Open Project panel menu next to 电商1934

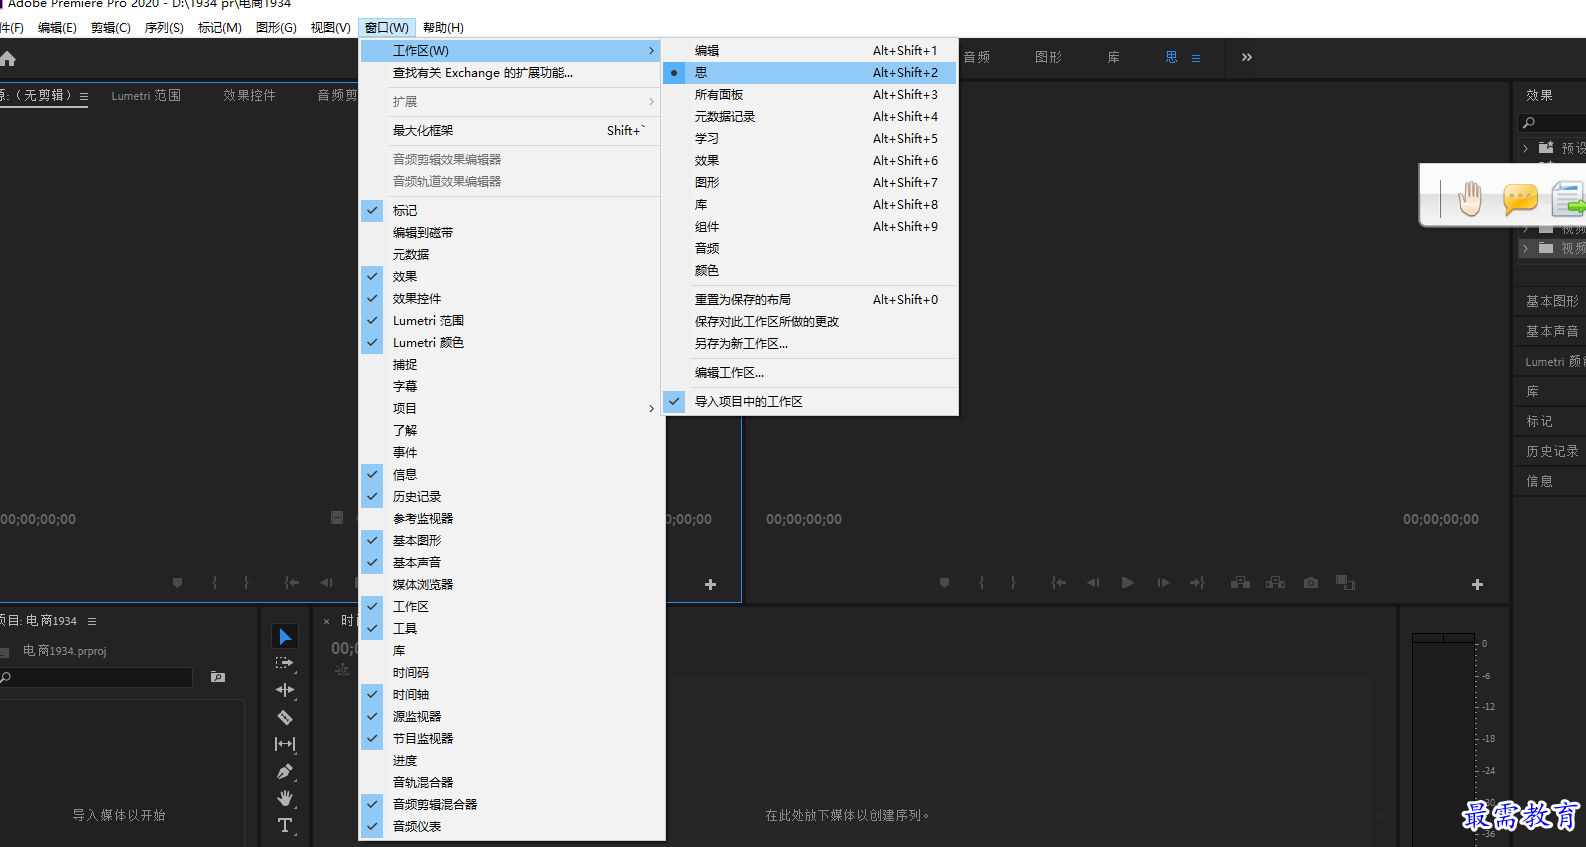pos(92,621)
